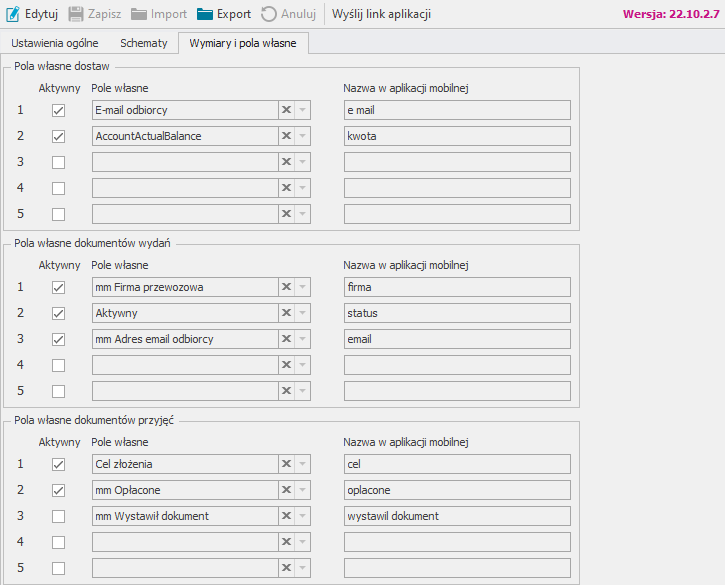Uncheck Aktywny for E-mail odbiorcy row
725x585 pixels.
click(x=58, y=110)
